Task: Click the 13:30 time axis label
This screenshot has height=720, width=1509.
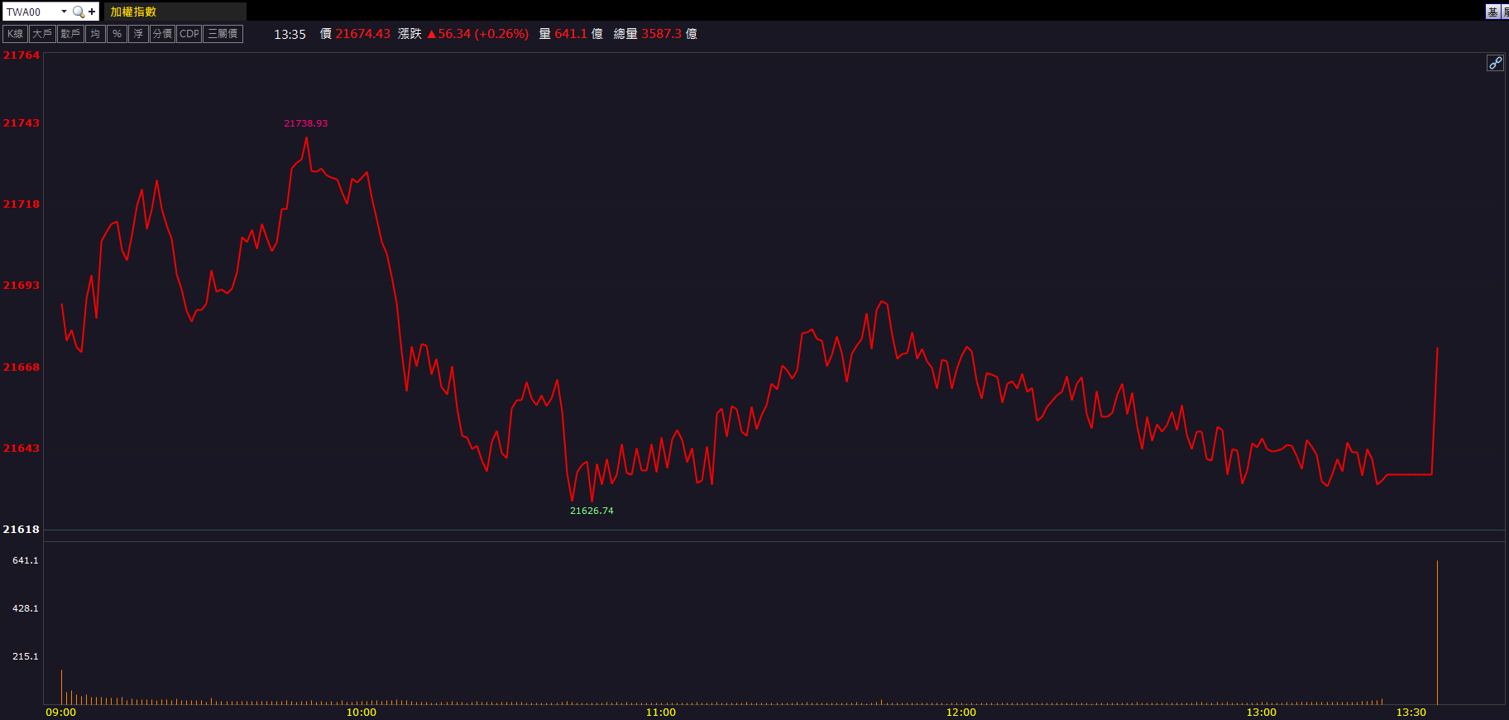Action: 1411,713
